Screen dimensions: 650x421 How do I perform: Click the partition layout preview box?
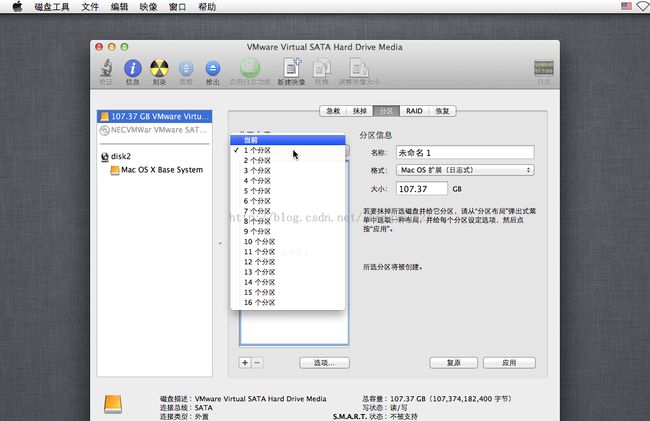[x=294, y=327]
